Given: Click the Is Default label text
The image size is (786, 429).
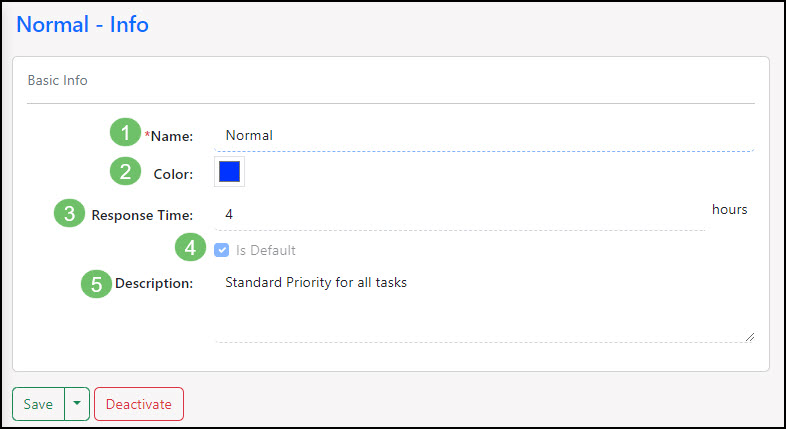Looking at the screenshot, I should tap(266, 250).
